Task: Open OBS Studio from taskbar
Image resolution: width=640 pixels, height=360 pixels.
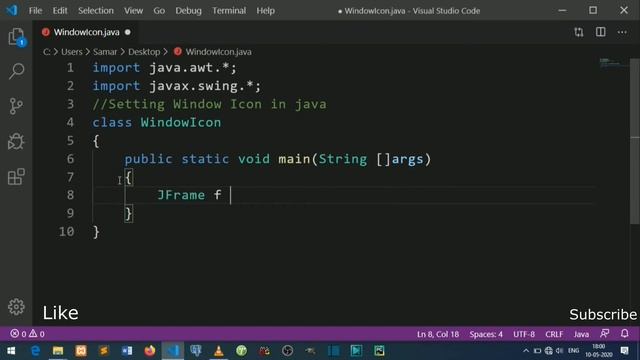Action: pos(287,351)
